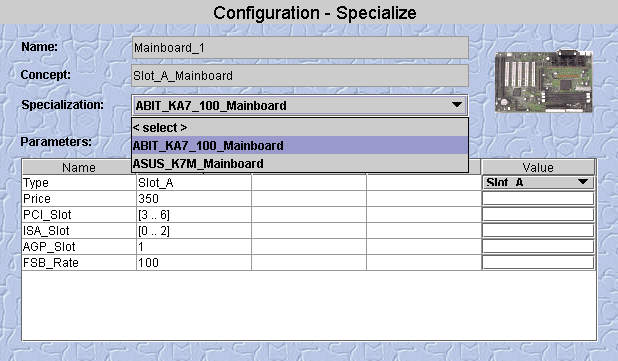This screenshot has height=361, width=618.
Task: Click the 100 cell in FSB_Rate row
Action: [x=194, y=262]
